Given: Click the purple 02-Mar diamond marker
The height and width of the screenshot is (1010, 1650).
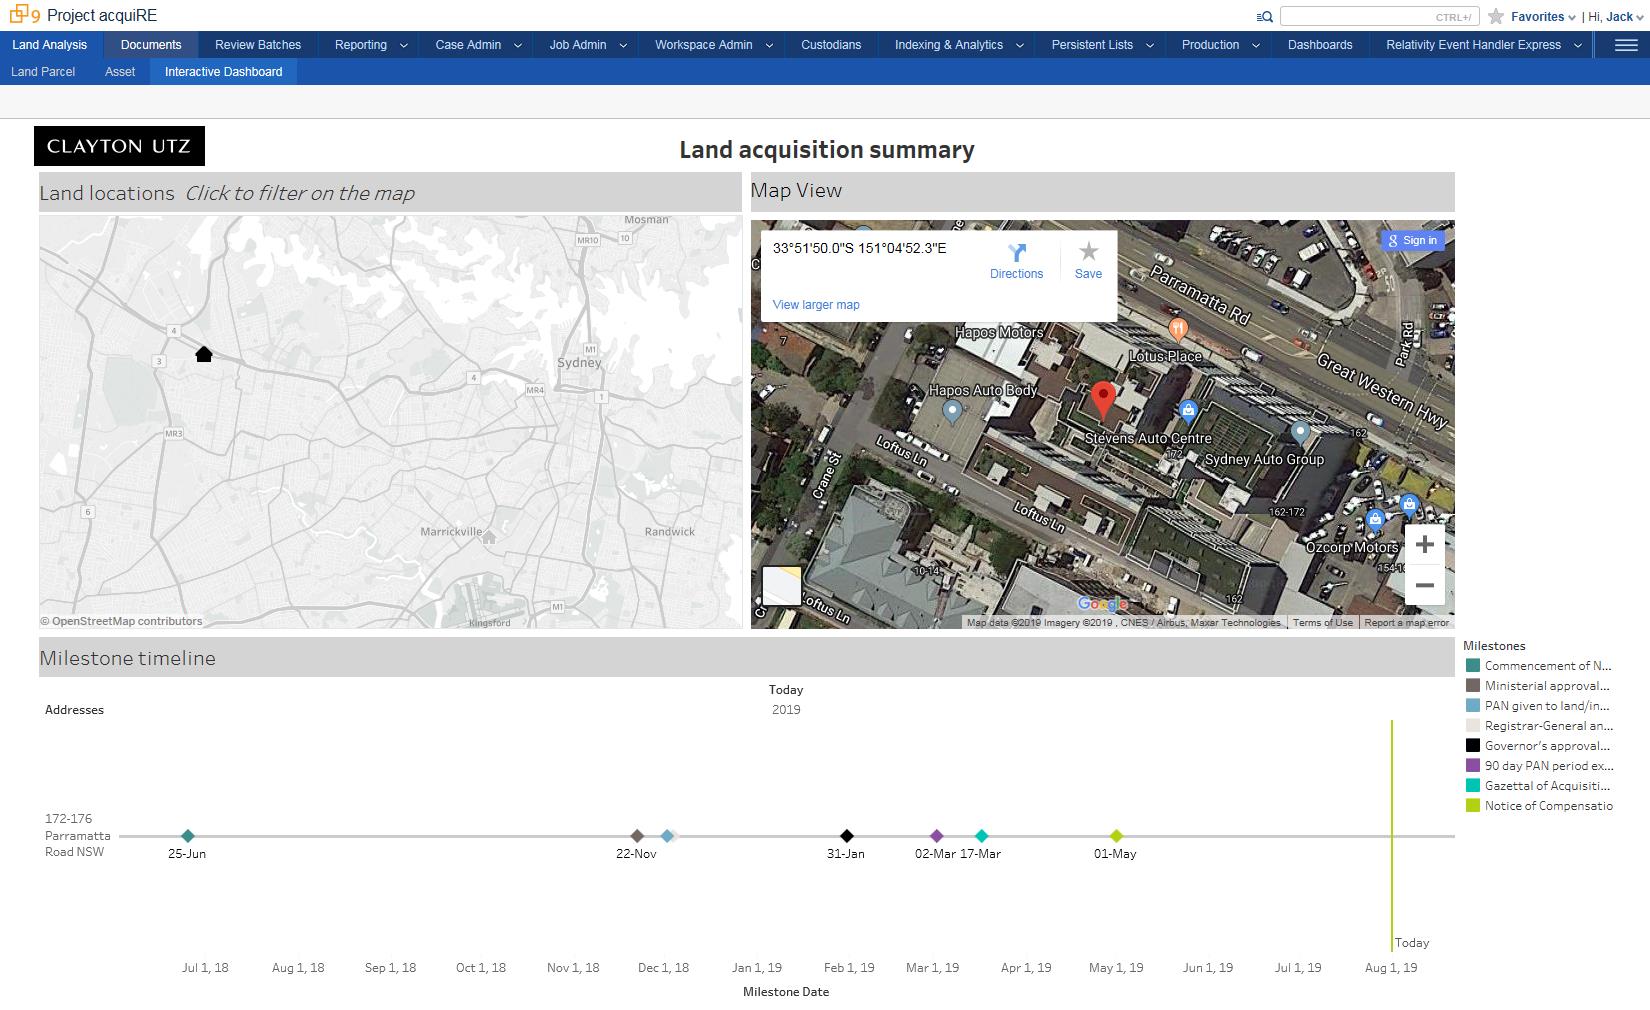Looking at the screenshot, I should click(937, 836).
